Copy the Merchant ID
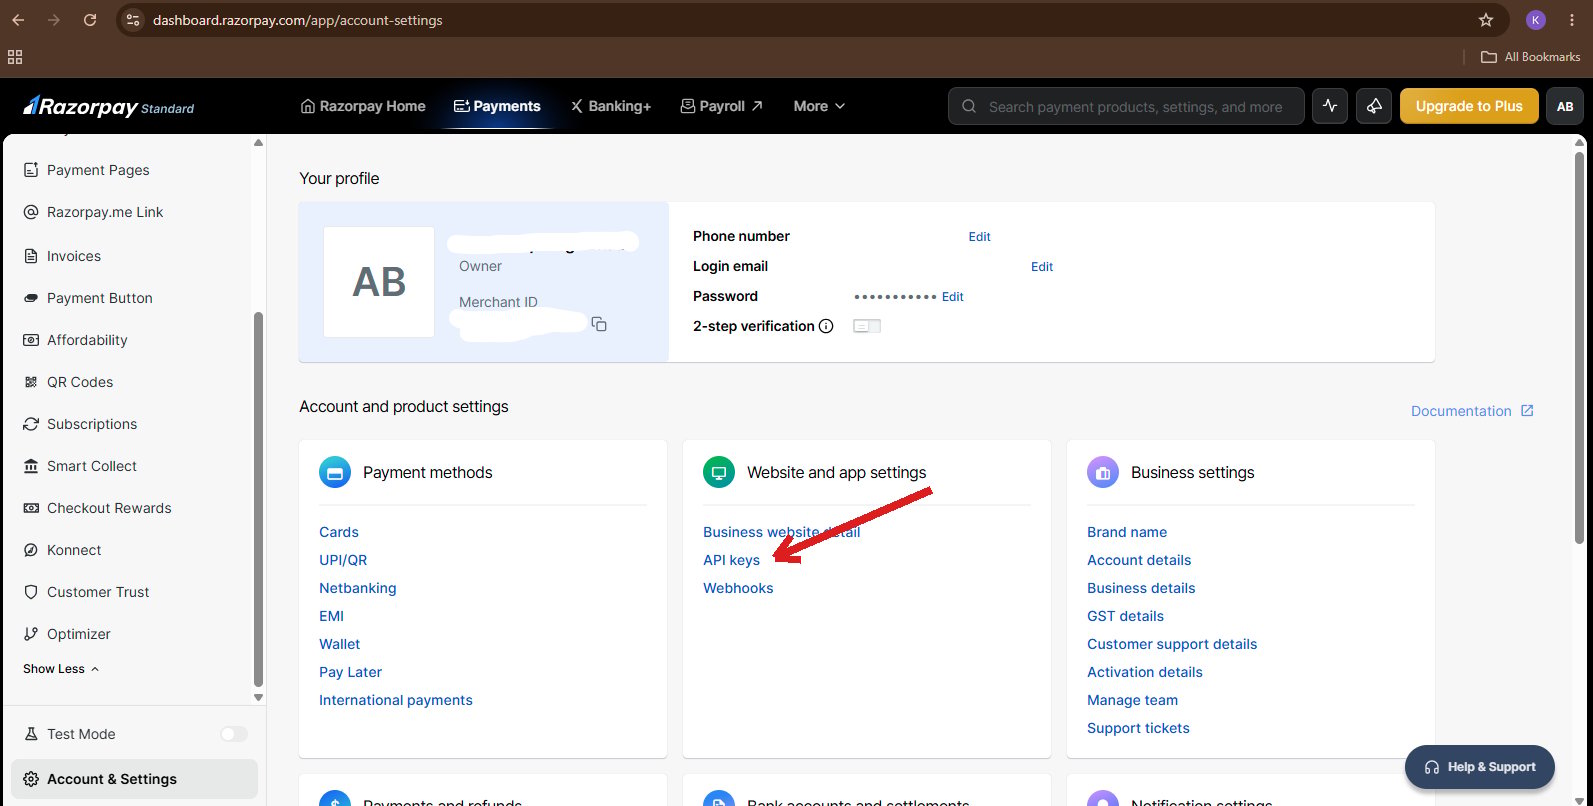This screenshot has height=806, width=1593. [599, 324]
